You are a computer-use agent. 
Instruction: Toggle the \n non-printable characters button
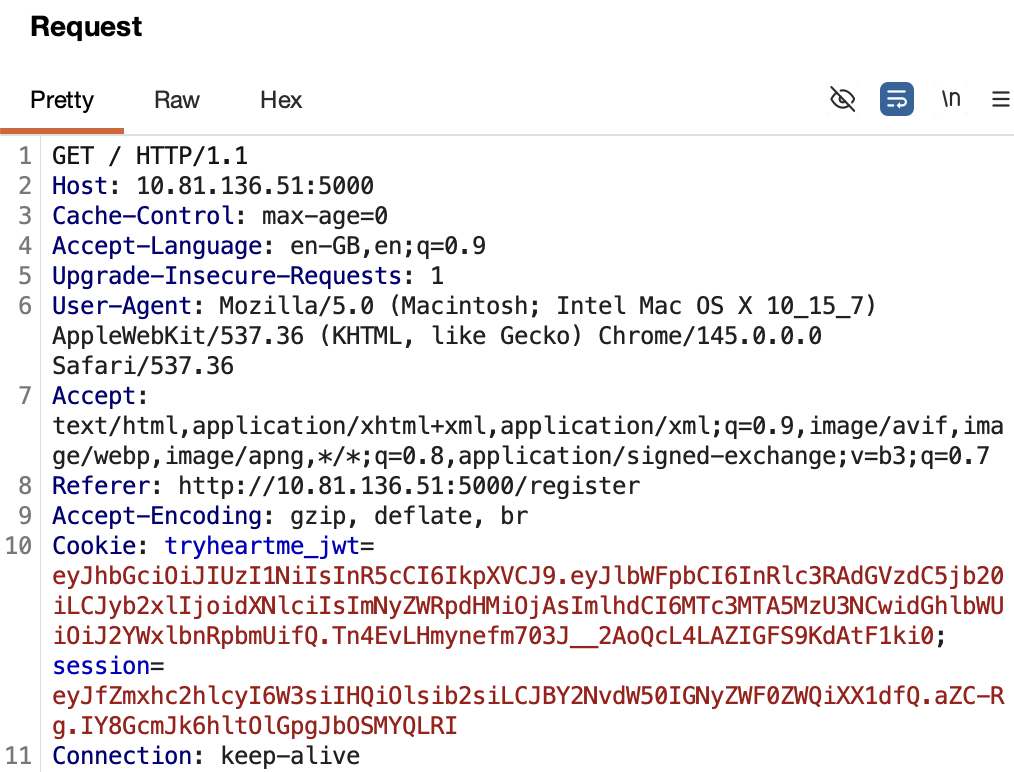pos(951,99)
